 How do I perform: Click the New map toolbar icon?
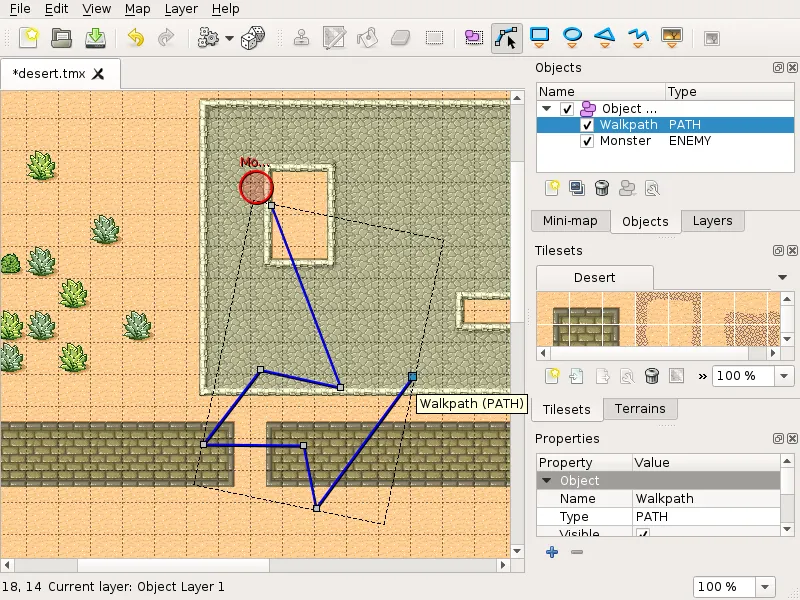pos(30,38)
